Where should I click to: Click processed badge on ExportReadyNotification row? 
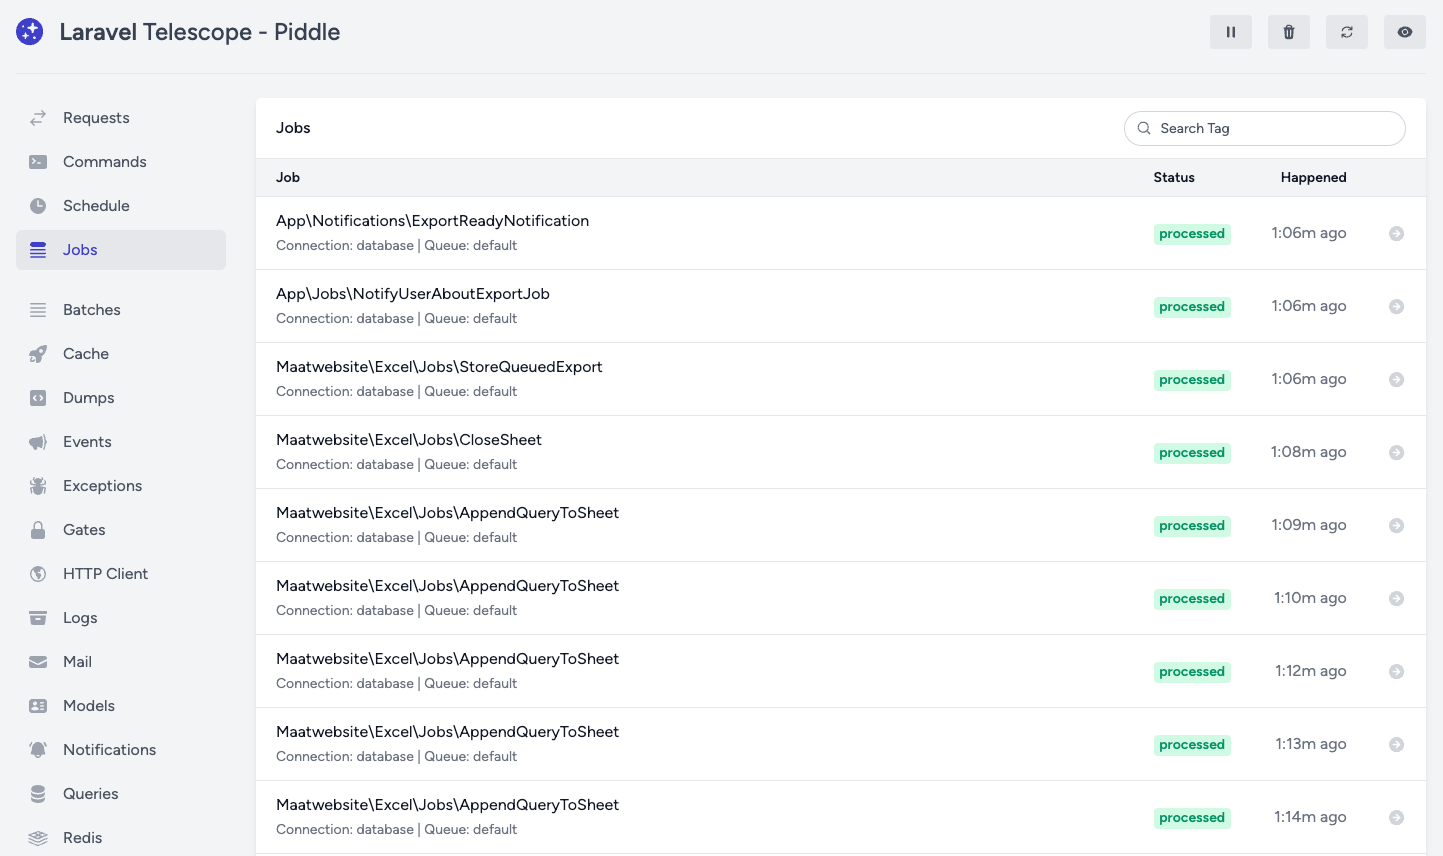coord(1192,234)
